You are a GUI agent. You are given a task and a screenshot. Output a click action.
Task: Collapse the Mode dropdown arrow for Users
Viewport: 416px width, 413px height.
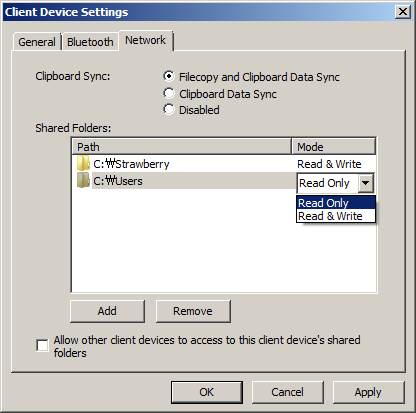(x=366, y=183)
